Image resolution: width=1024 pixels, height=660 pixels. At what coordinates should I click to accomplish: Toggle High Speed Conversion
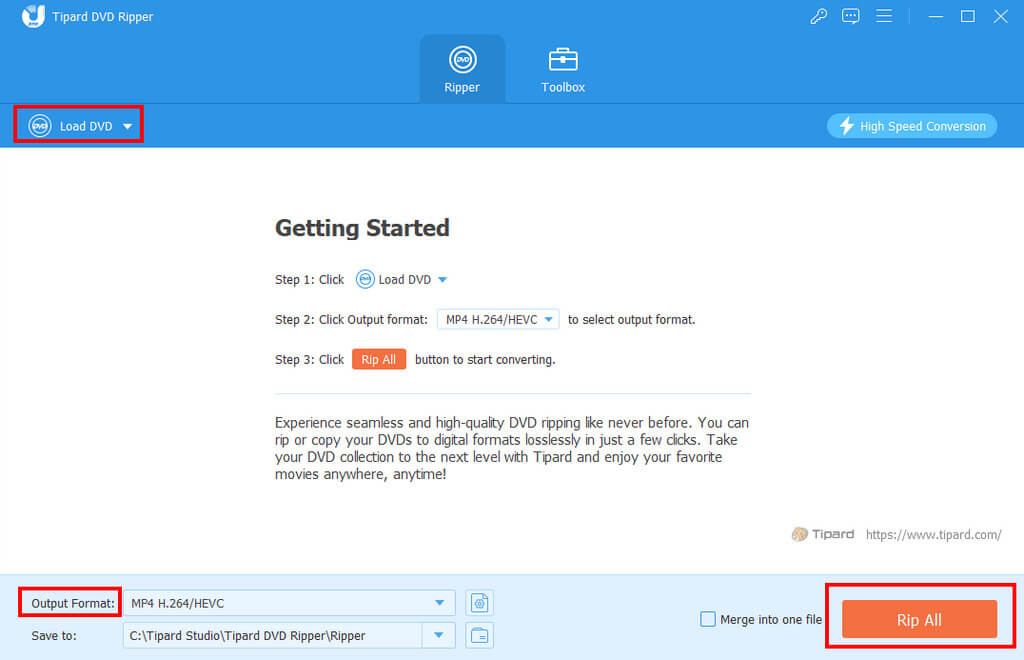pyautogui.click(x=912, y=126)
